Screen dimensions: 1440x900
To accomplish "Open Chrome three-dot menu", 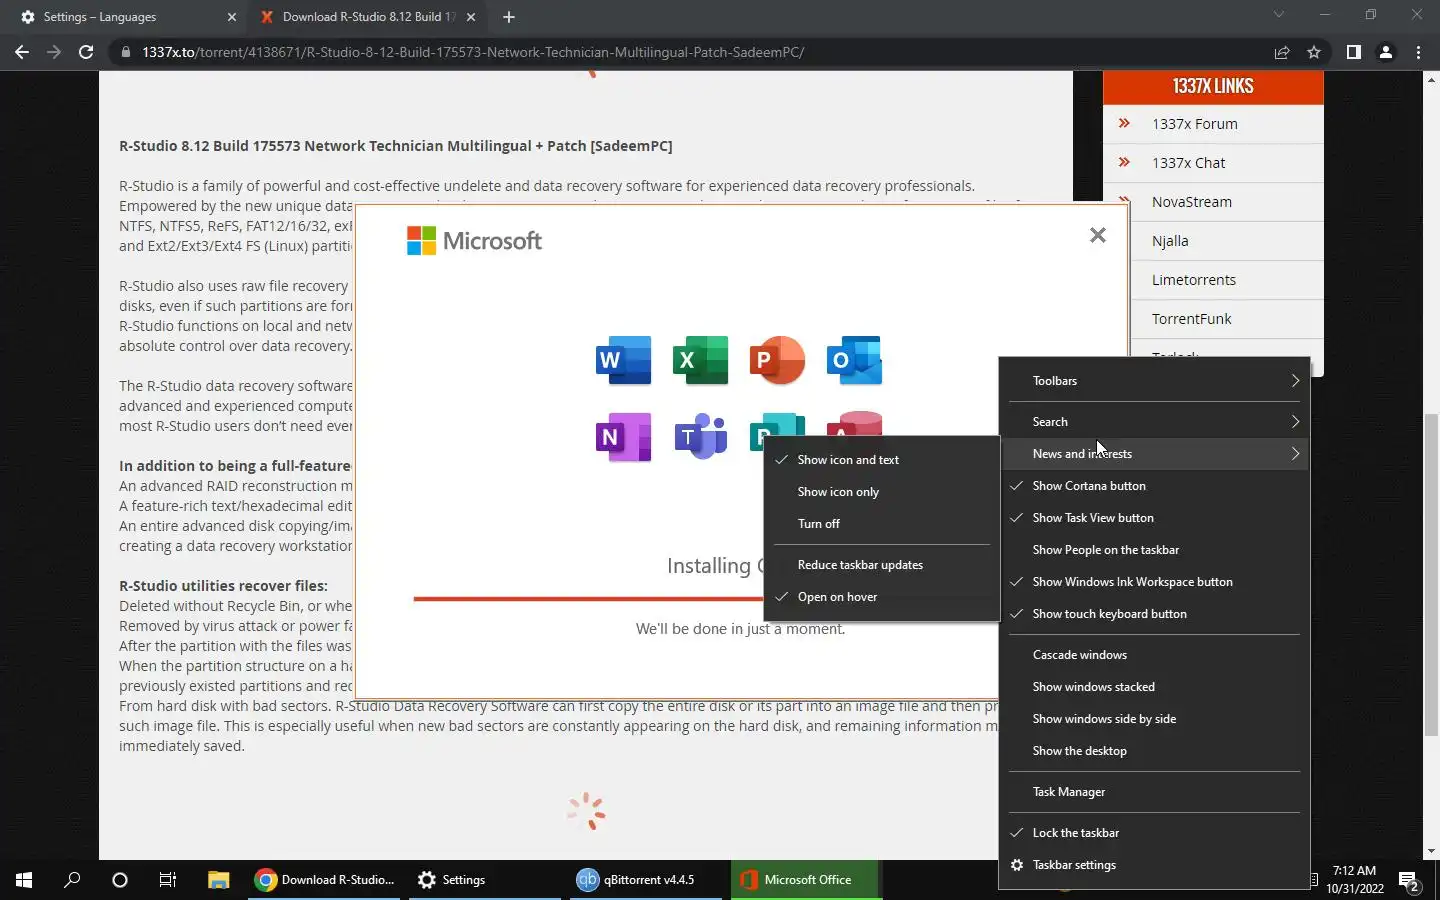I will [1418, 52].
